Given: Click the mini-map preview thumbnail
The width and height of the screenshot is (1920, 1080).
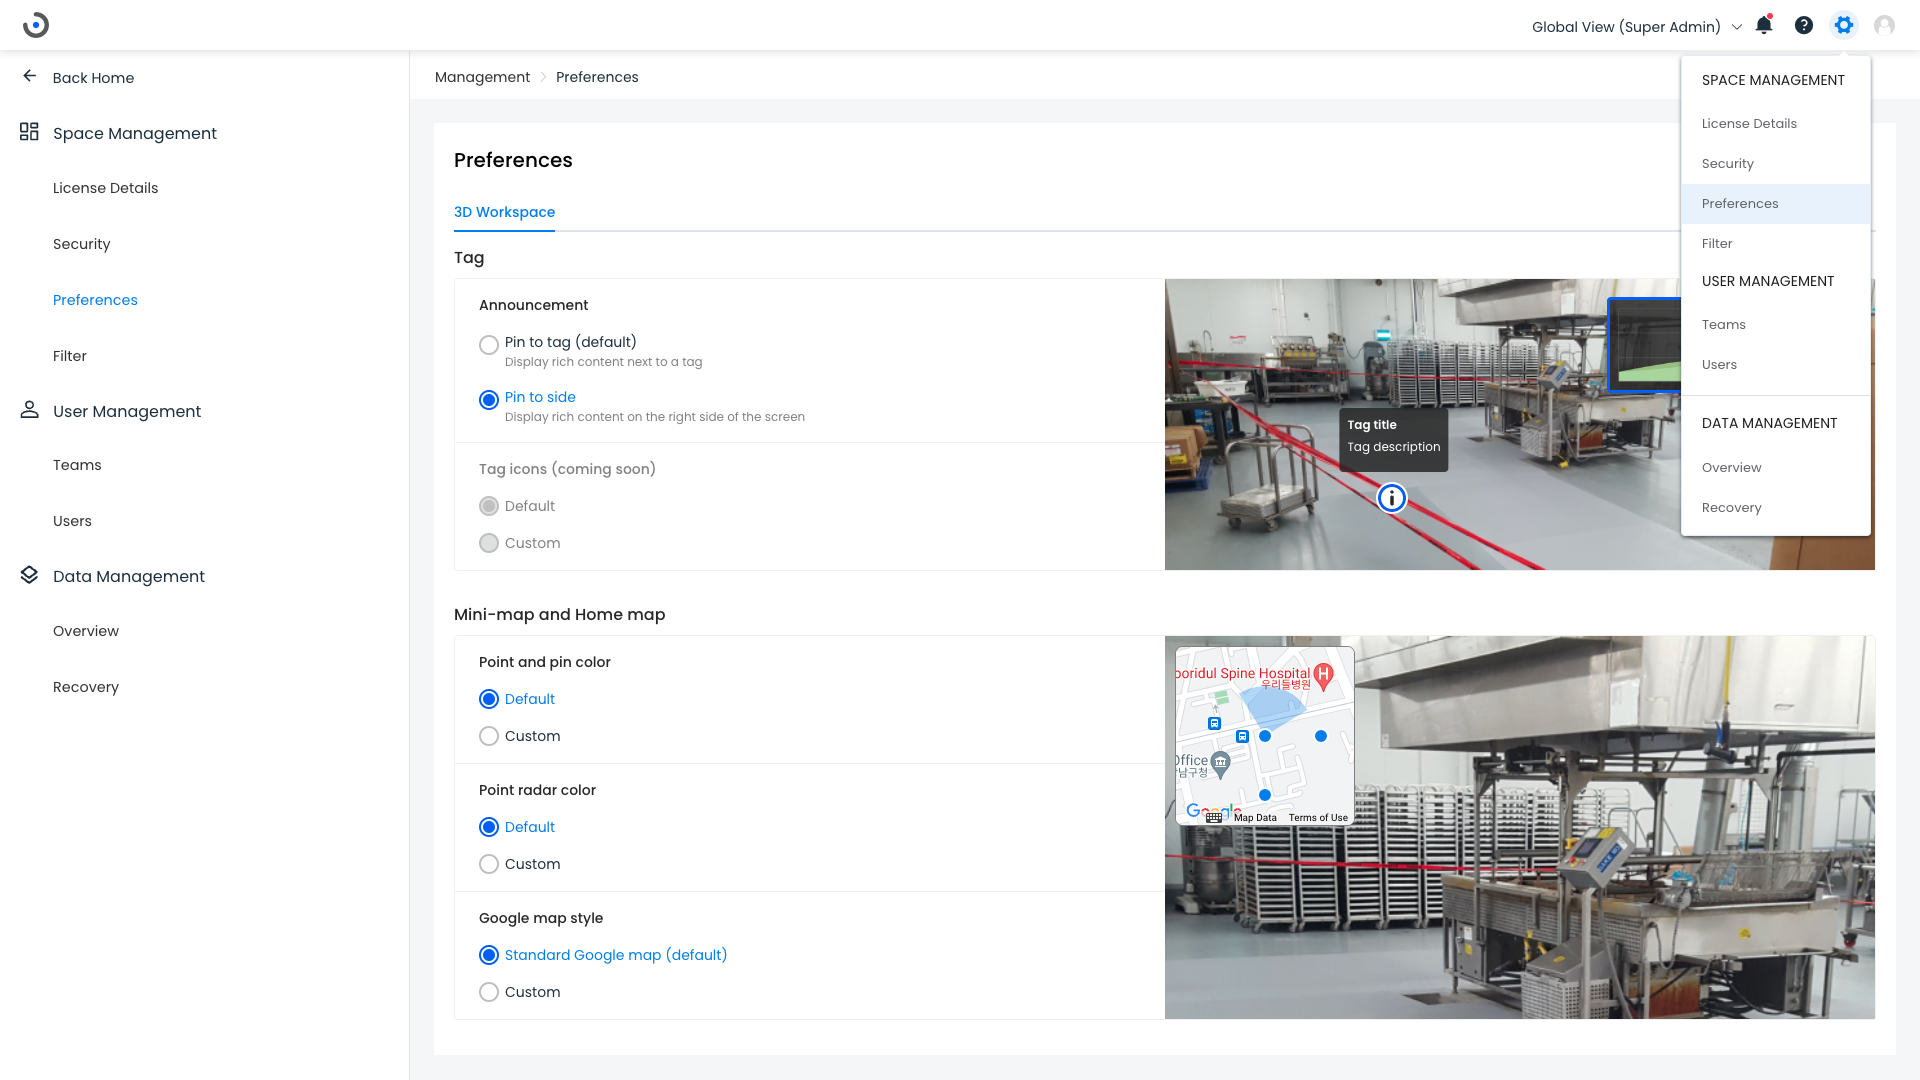Looking at the screenshot, I should click(1265, 735).
